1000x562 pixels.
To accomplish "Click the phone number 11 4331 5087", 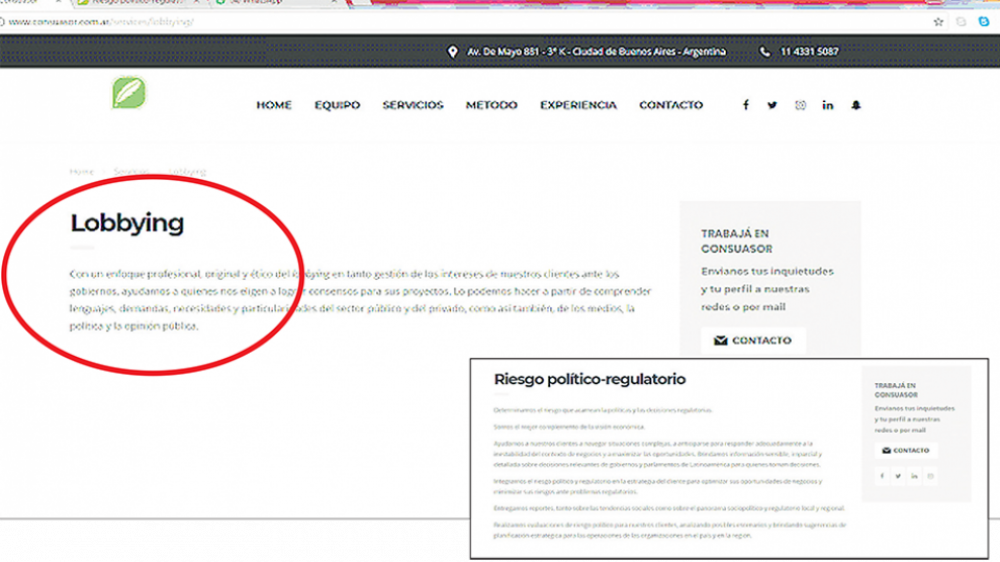I will click(809, 52).
